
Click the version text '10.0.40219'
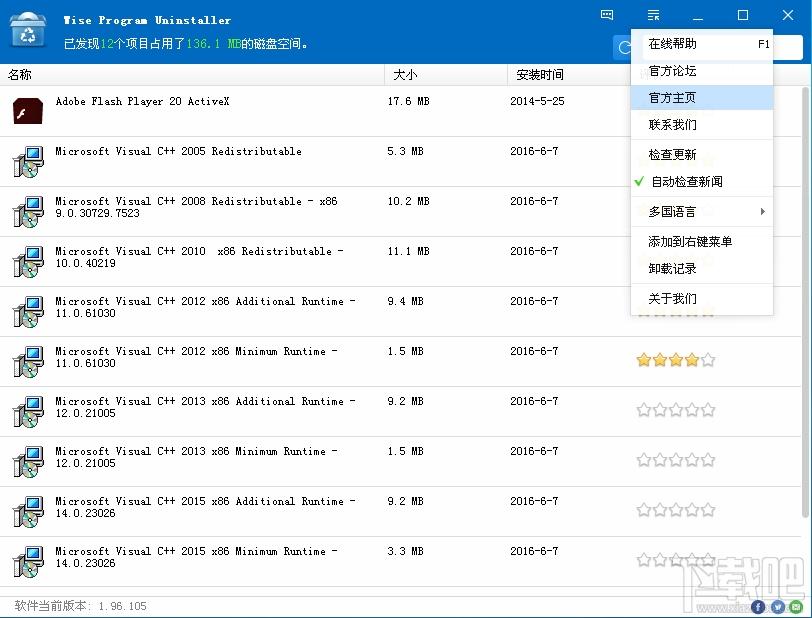(85, 263)
